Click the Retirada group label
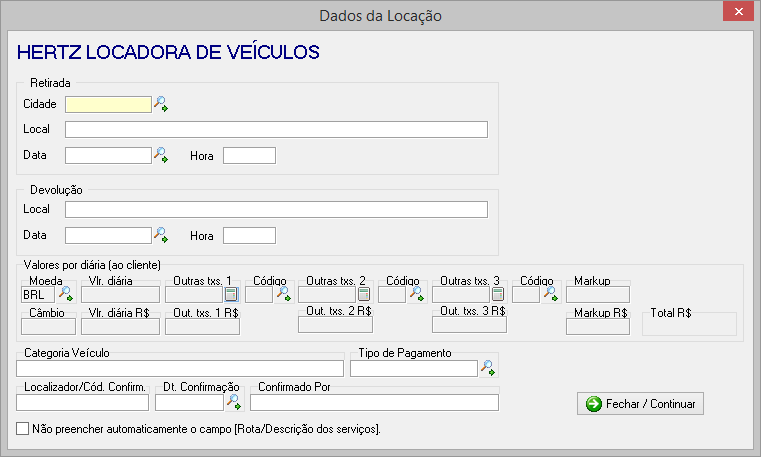Screen dimensions: 761x457 (x=50, y=83)
